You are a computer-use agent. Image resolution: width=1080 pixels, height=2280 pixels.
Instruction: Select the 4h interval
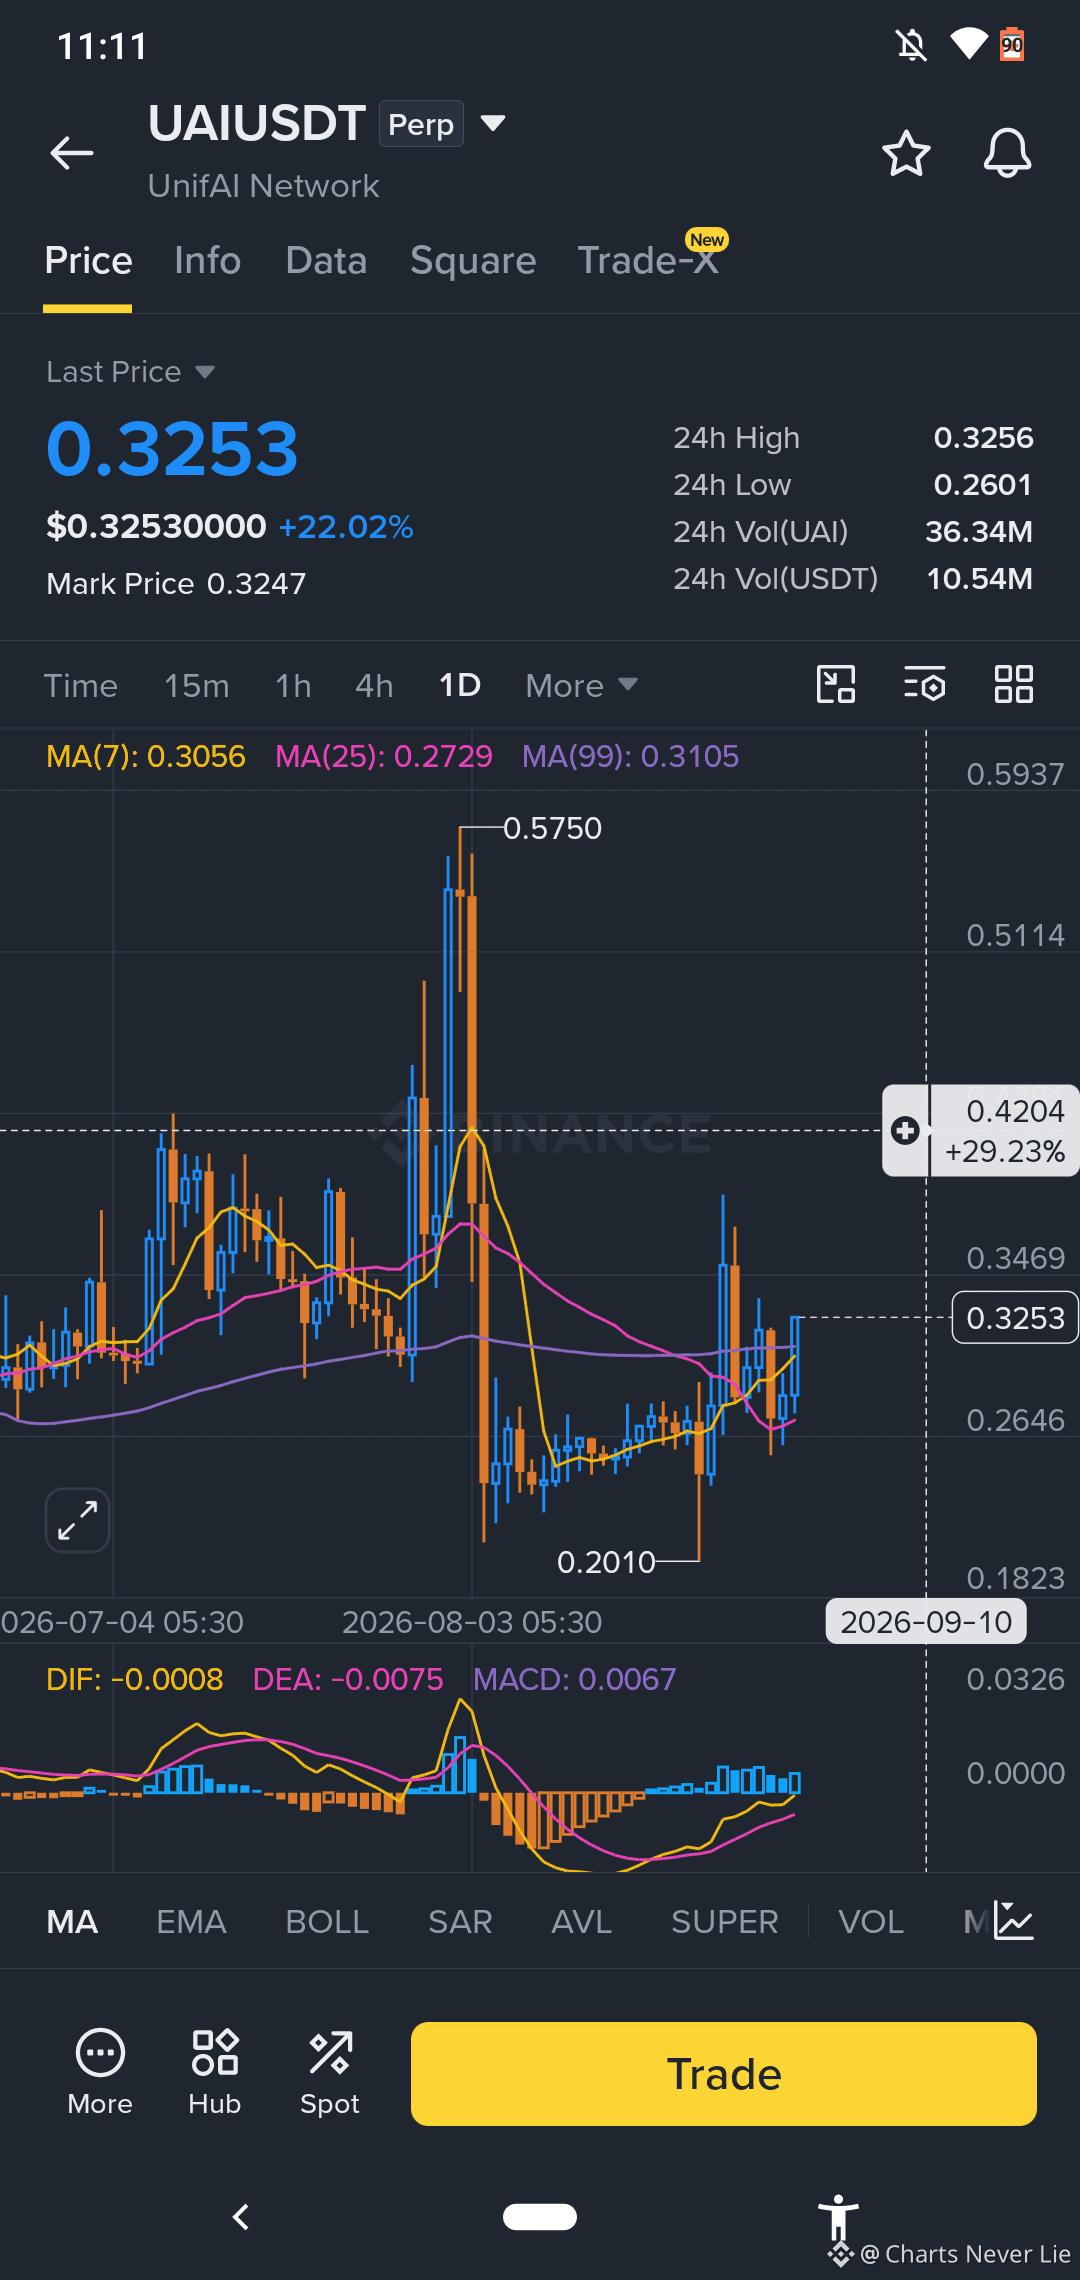point(374,686)
